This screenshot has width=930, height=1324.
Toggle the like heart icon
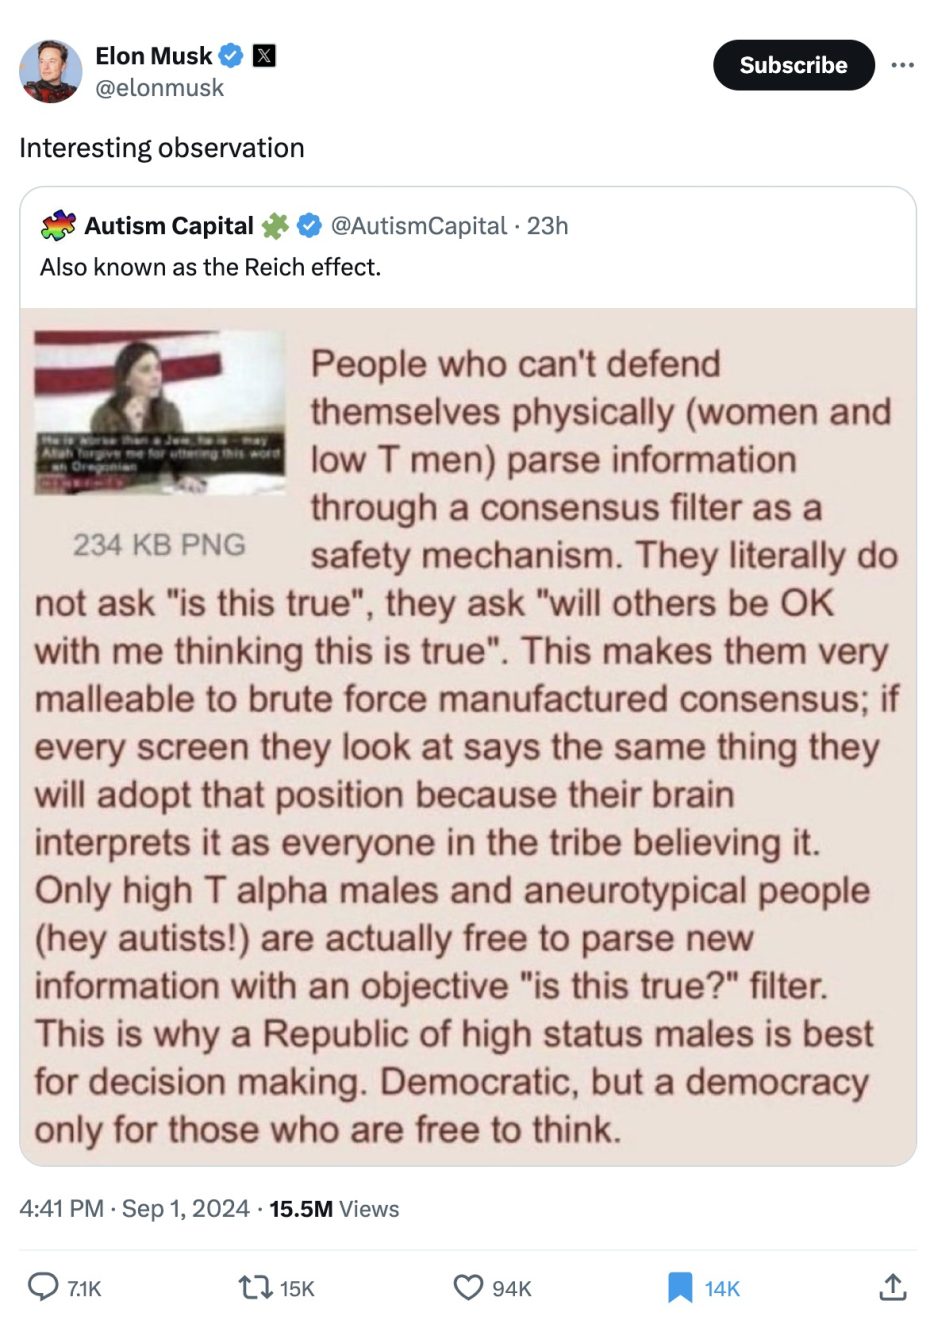point(468,1287)
